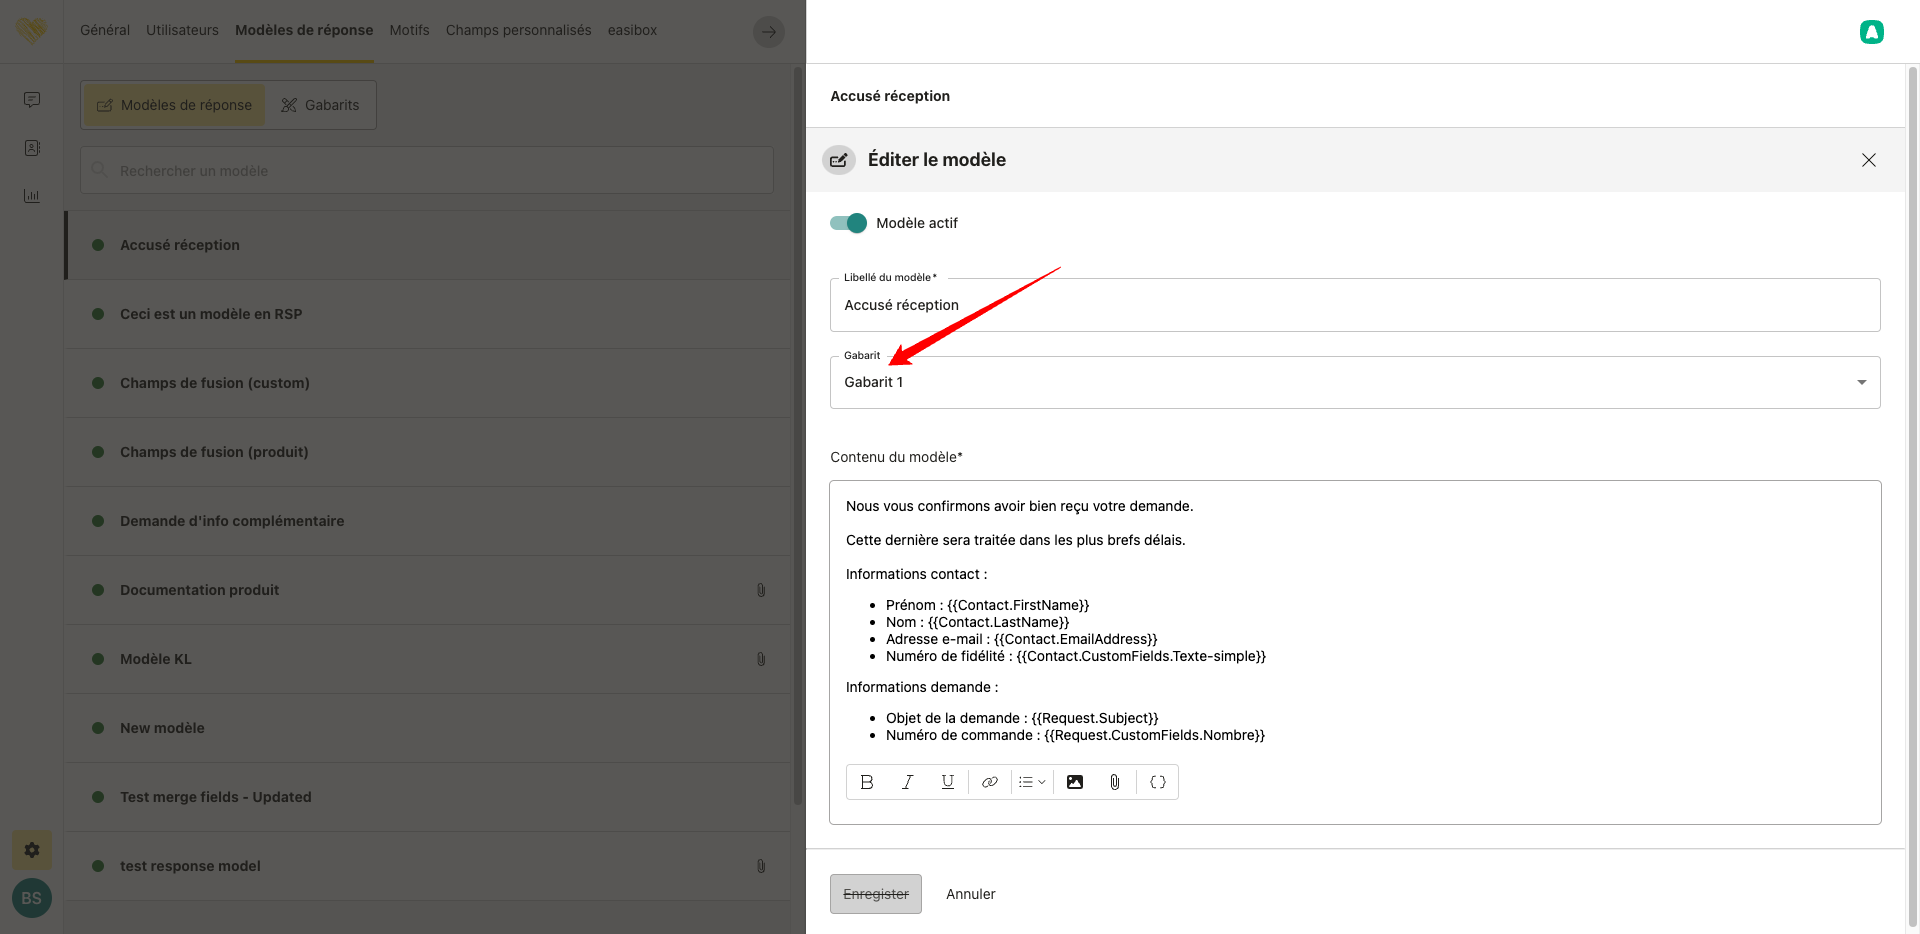Click the Libellé du modèle field
Image resolution: width=1920 pixels, height=934 pixels.
point(1354,306)
